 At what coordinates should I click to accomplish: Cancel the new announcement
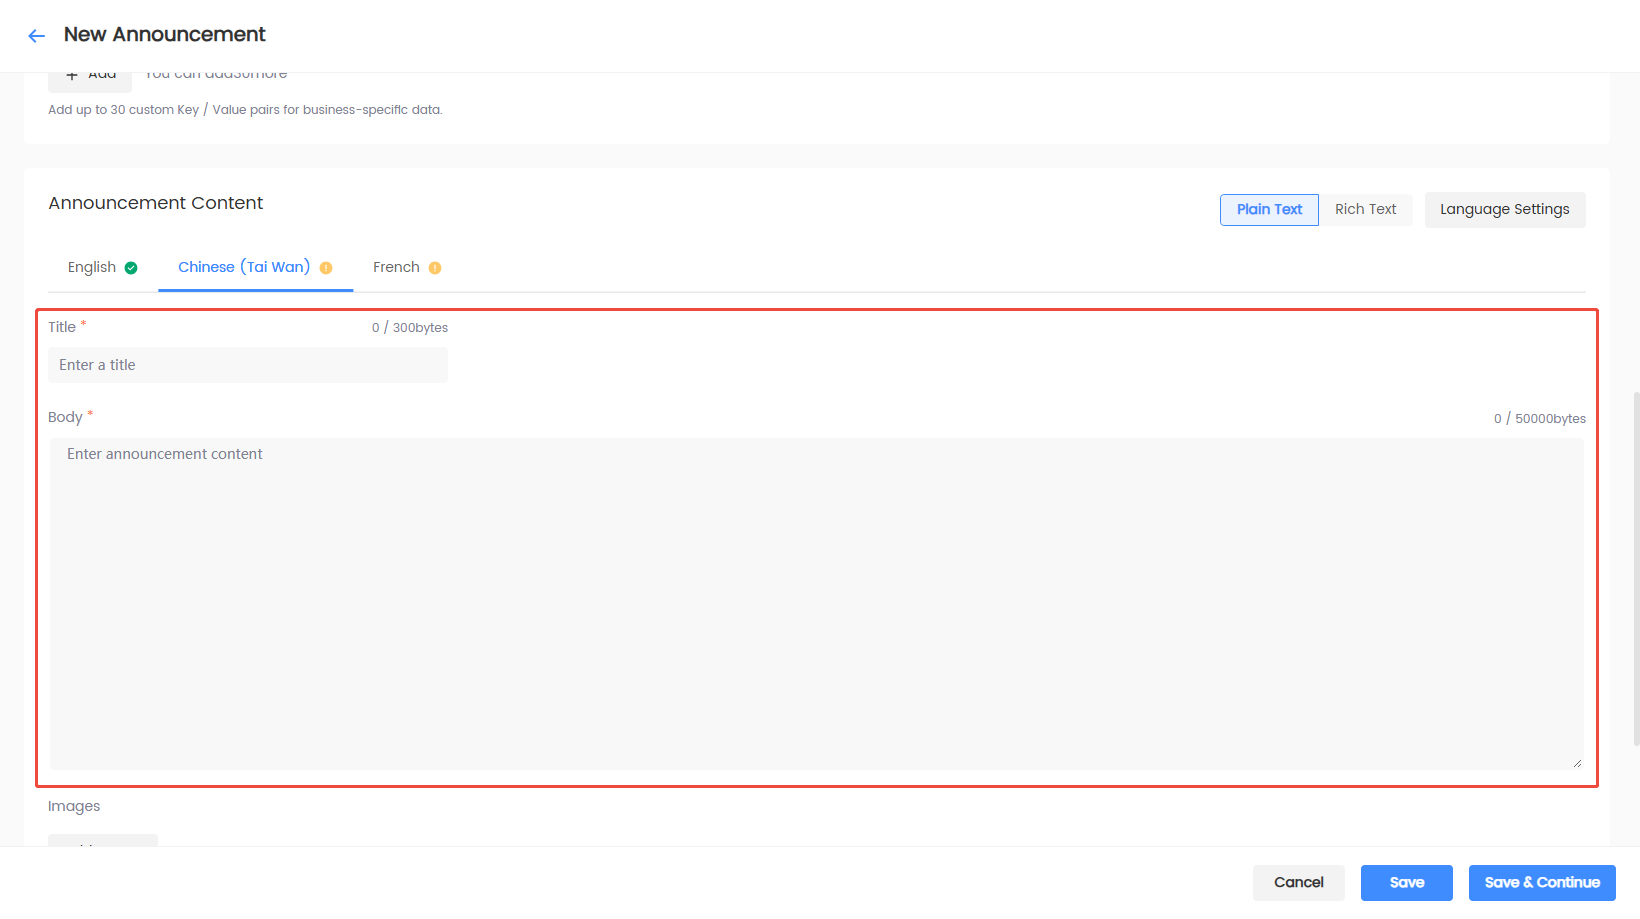click(x=1299, y=883)
